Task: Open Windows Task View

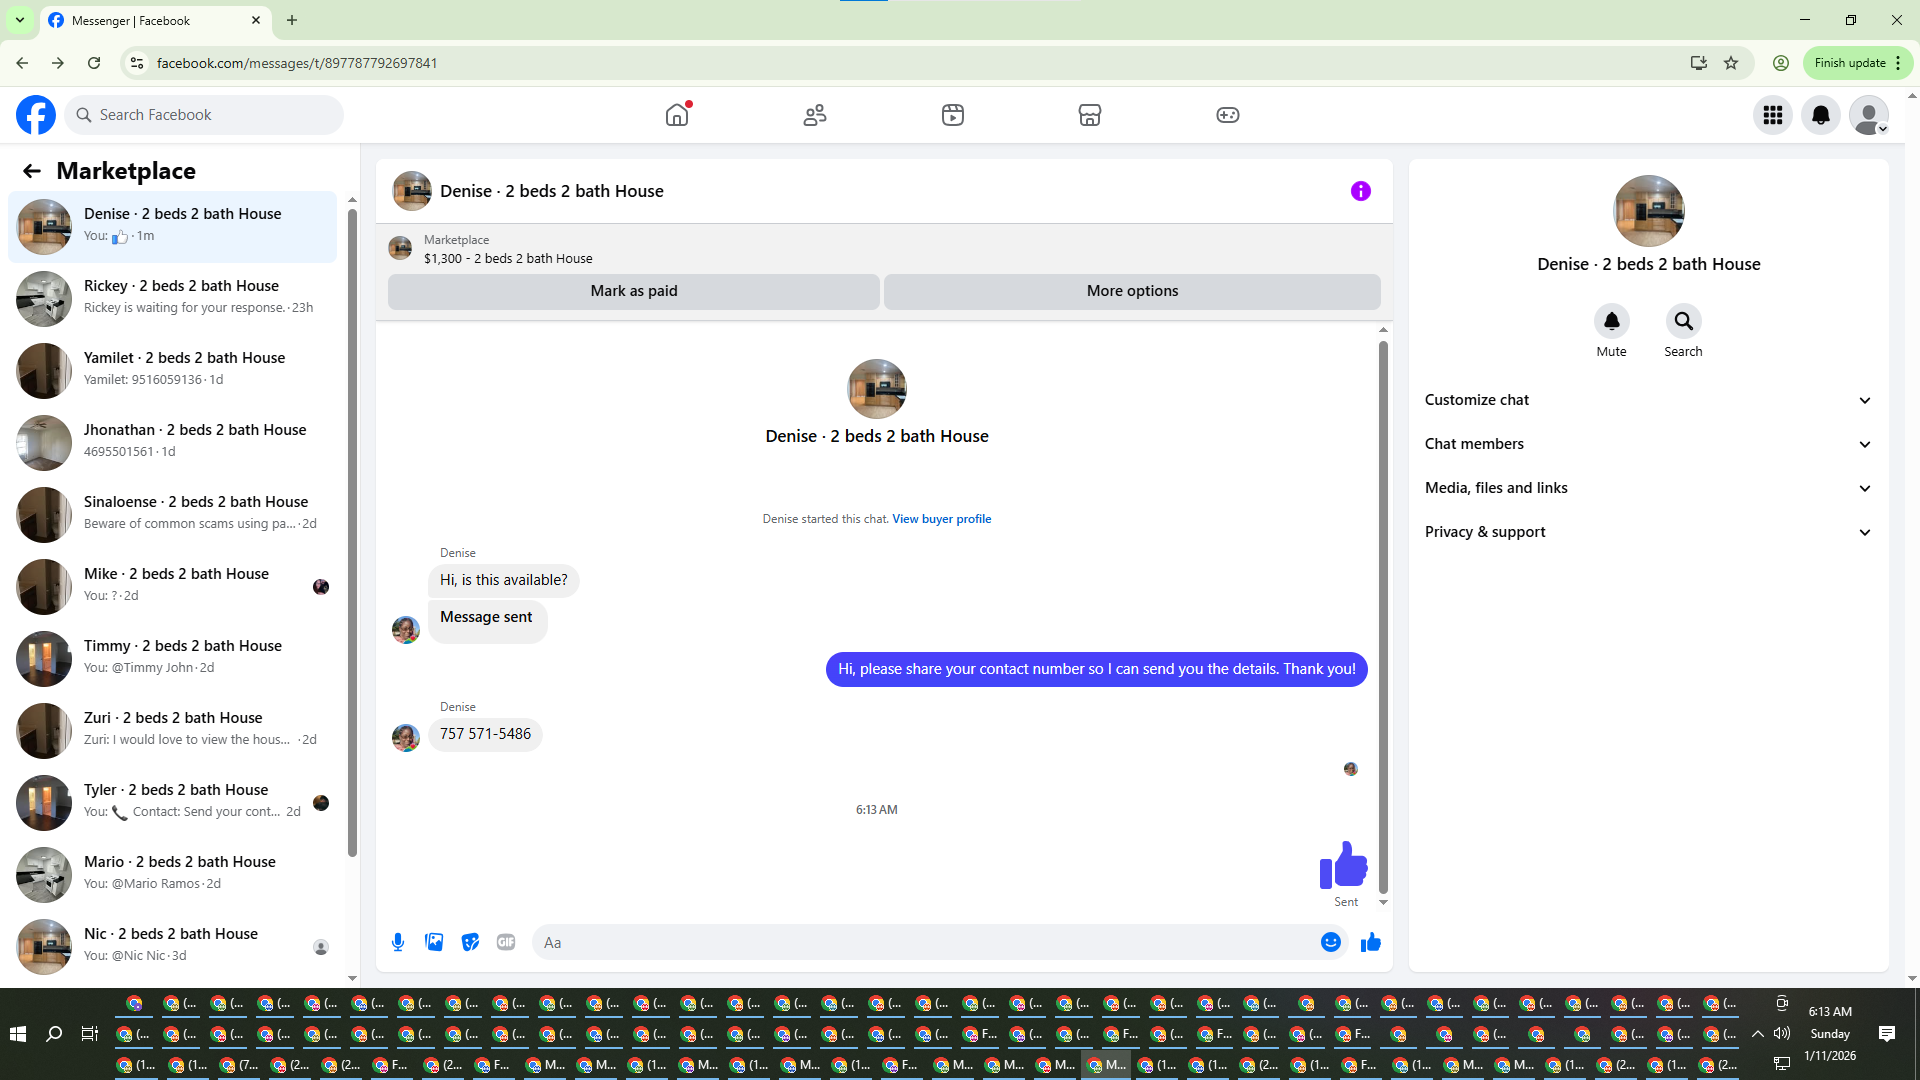Action: 90,1034
